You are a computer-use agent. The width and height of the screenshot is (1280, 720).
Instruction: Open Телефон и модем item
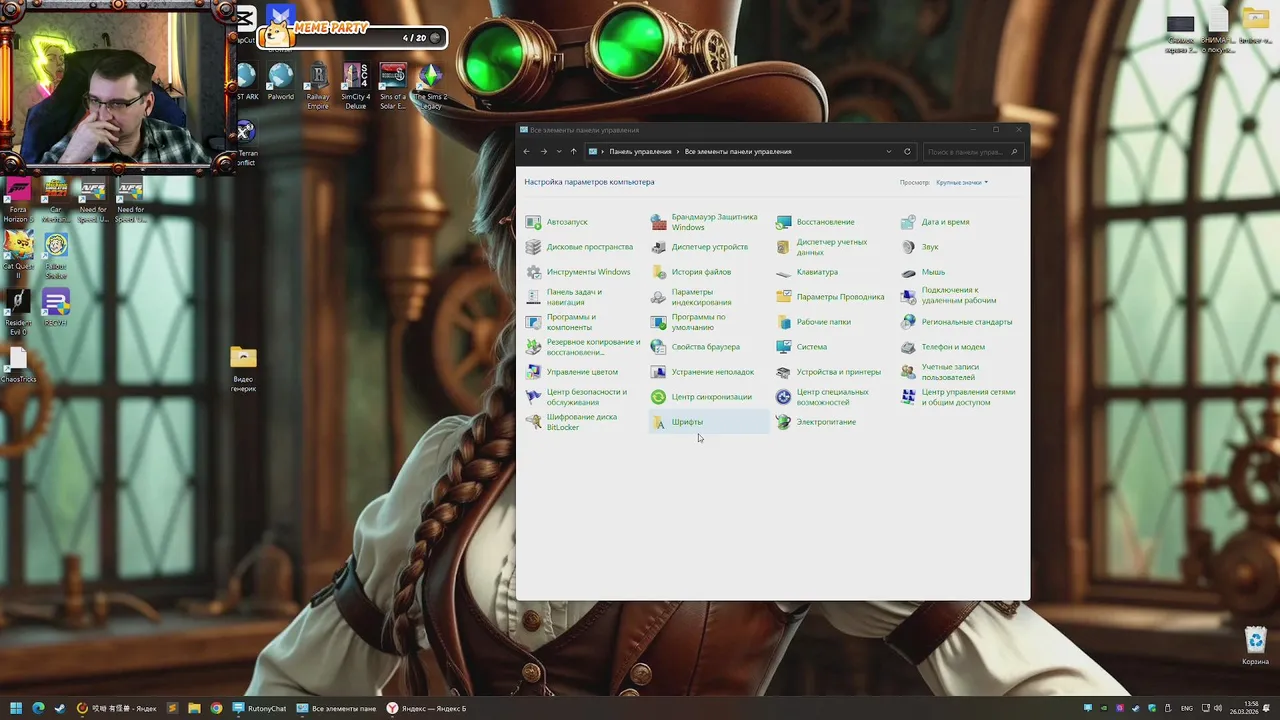pyautogui.click(x=943, y=347)
